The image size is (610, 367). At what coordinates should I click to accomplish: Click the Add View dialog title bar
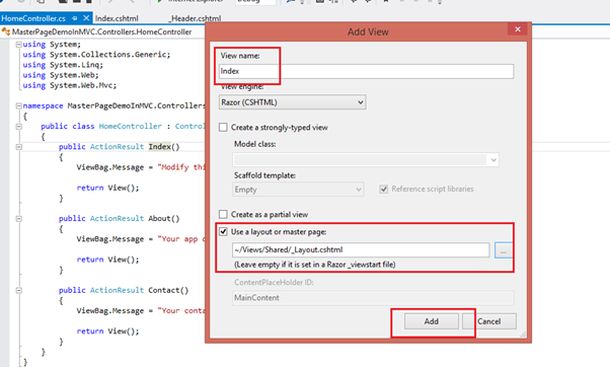click(x=368, y=32)
